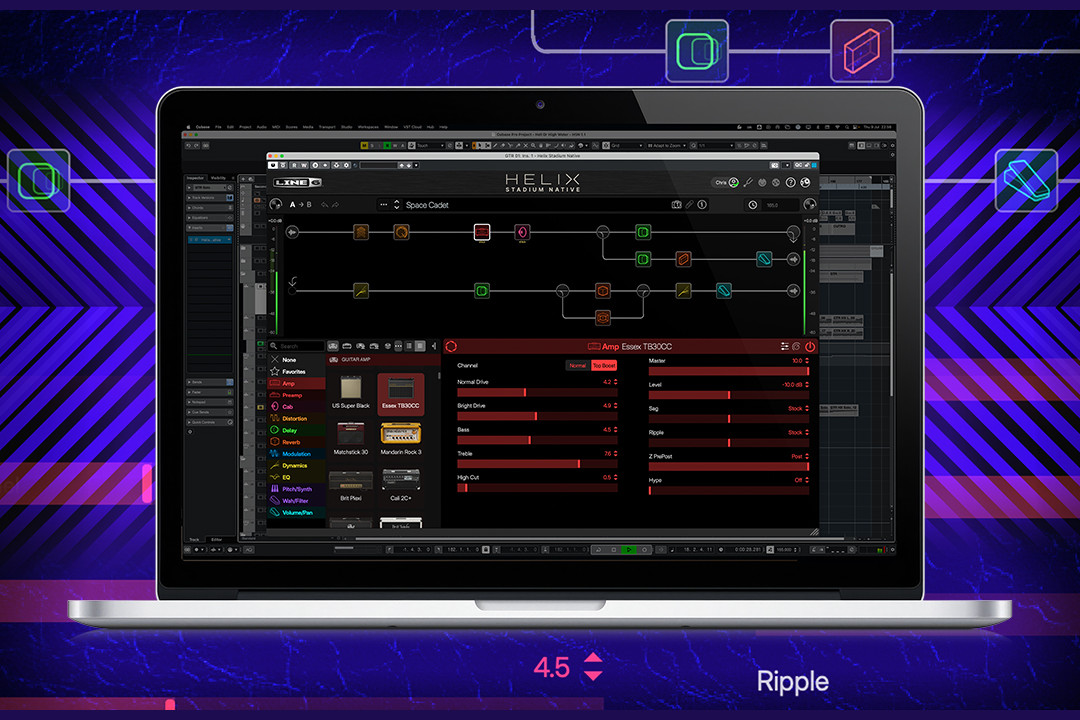The width and height of the screenshot is (1080, 720).
Task: Bypass the Essex TB30CC amp with power button
Action: click(x=810, y=347)
